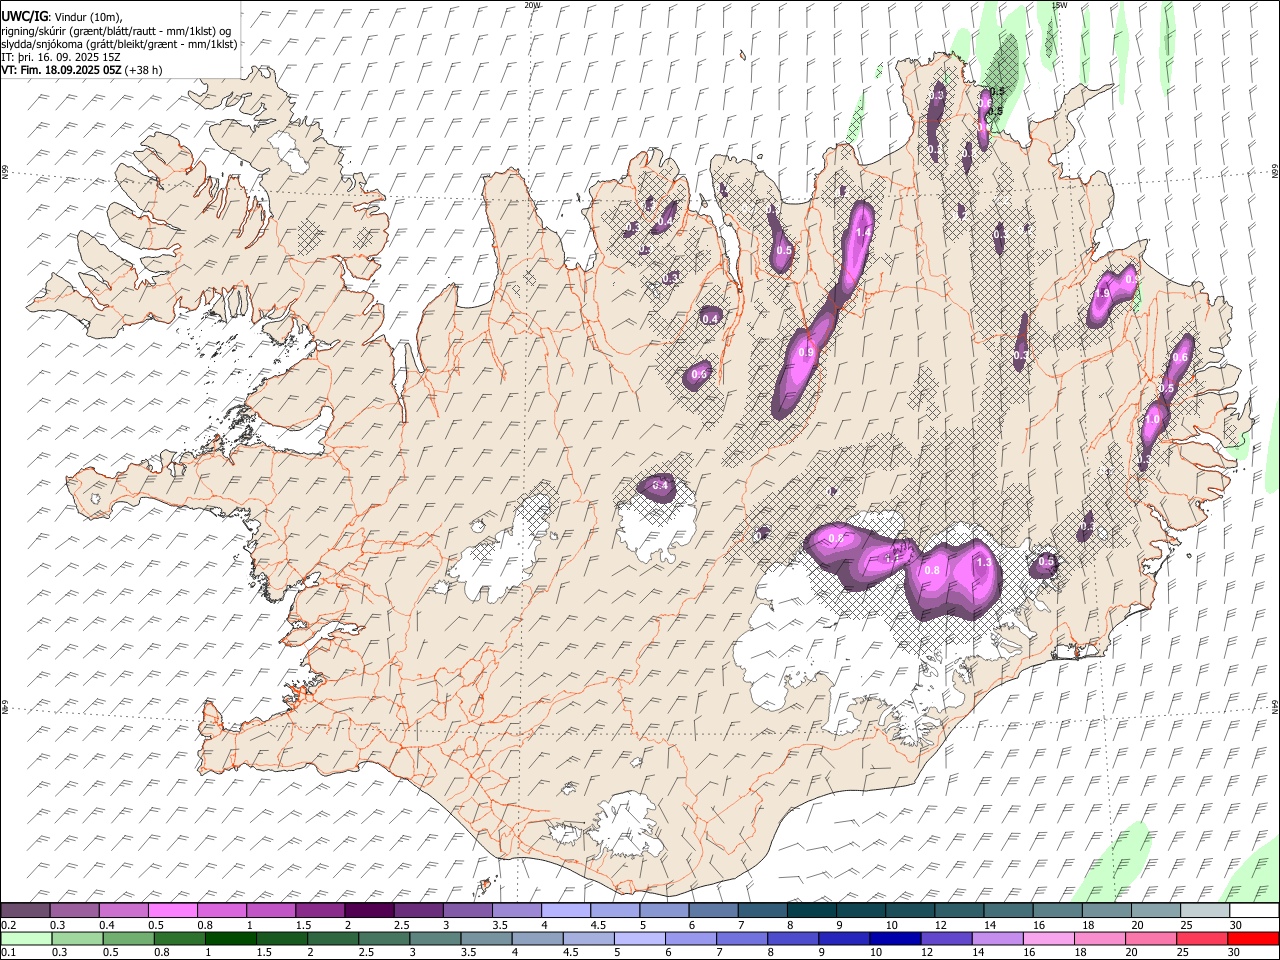This screenshot has width=1280, height=960.
Task: Click the legend line 'rigning/skúrir (grænt/blátt/rautt - mm/1klst) og'
Action: click(117, 31)
